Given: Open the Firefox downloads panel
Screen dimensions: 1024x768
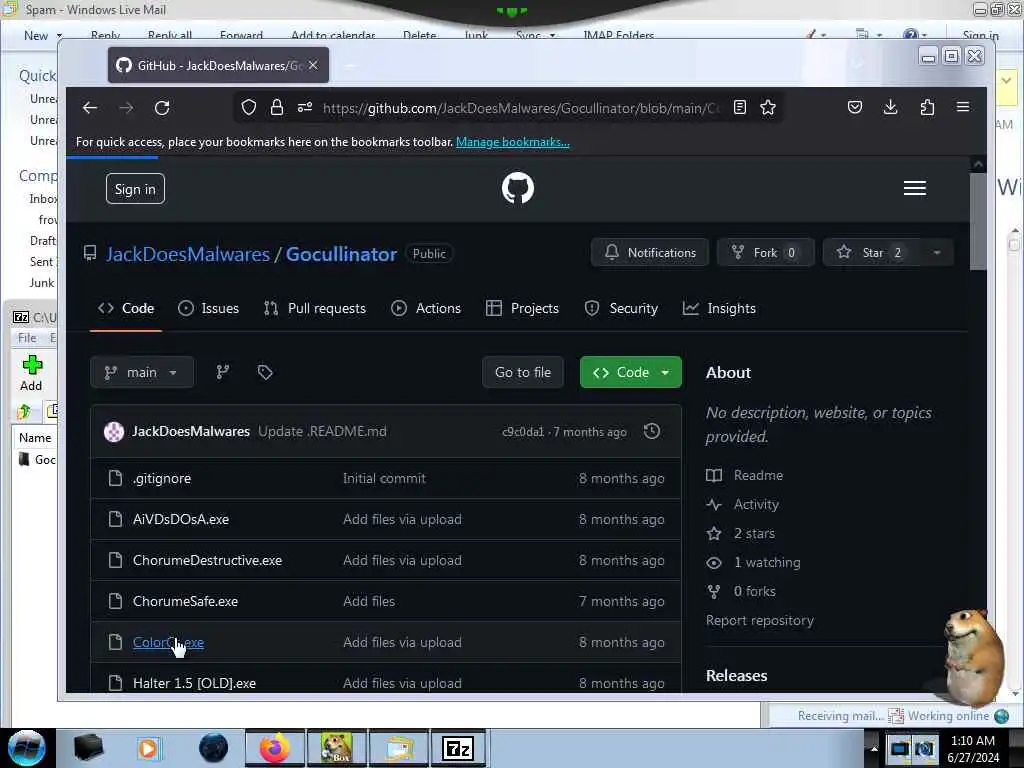Looking at the screenshot, I should tap(890, 107).
